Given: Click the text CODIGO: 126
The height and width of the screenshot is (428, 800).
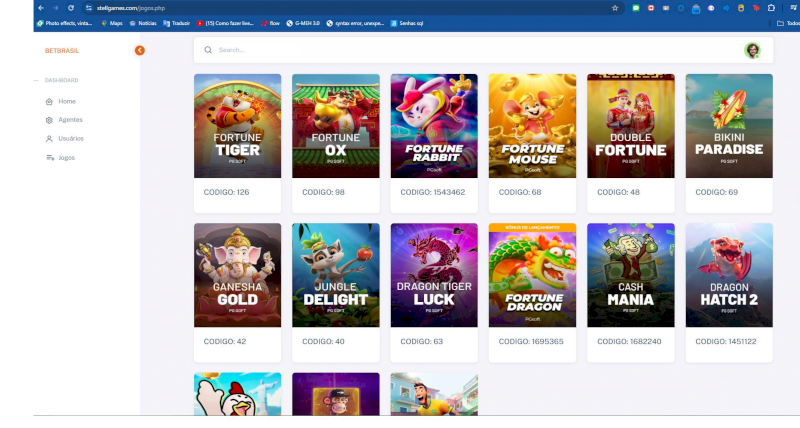Looking at the screenshot, I should pos(227,192).
